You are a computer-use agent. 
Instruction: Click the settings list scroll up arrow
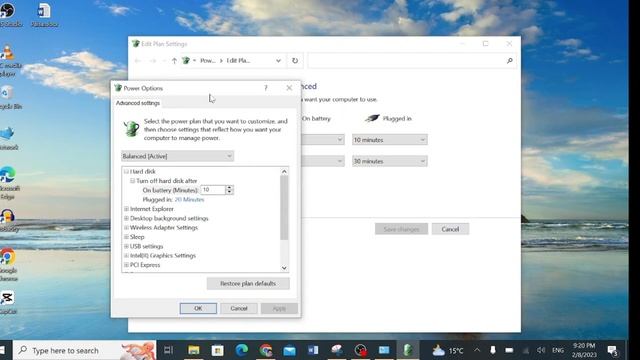[x=284, y=171]
